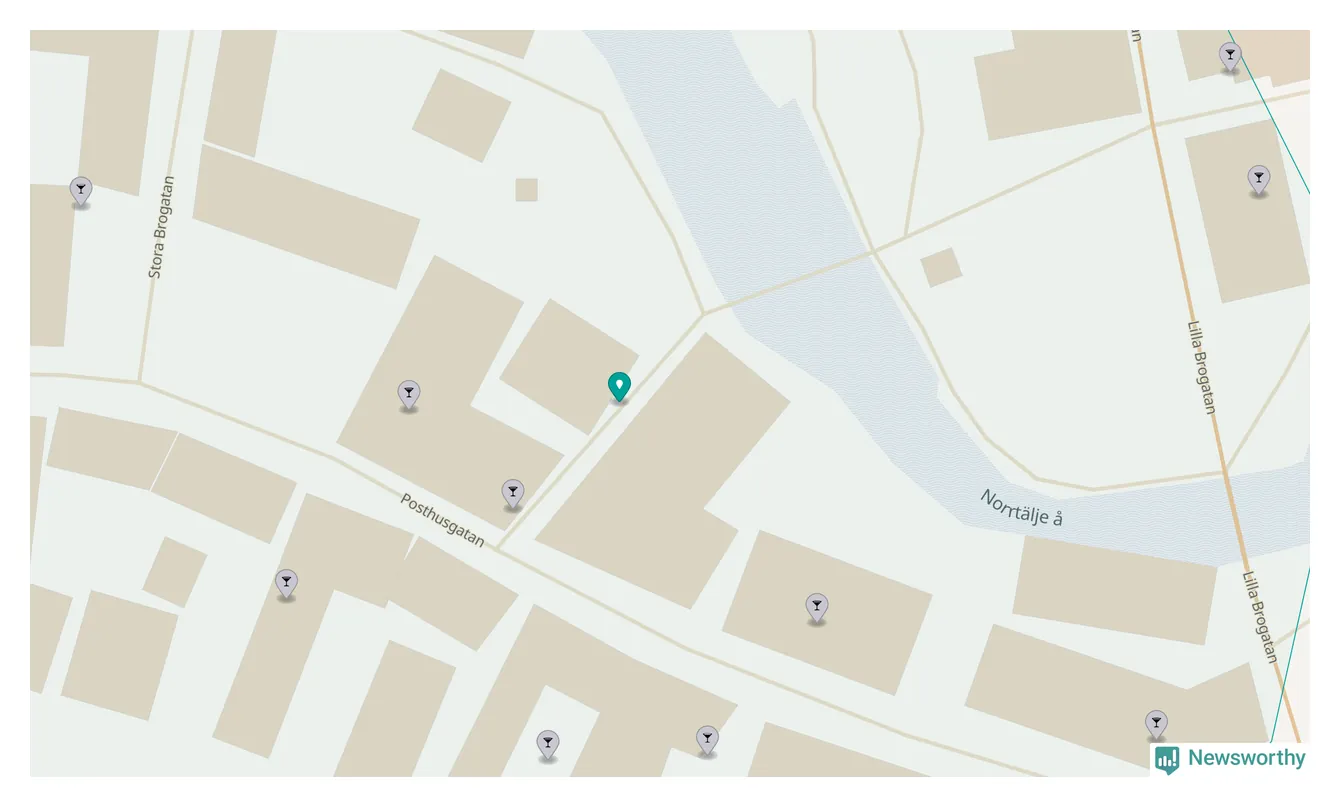Select bar marker south of Norrtälje å label
This screenshot has width=1340, height=807.
[x=817, y=608]
